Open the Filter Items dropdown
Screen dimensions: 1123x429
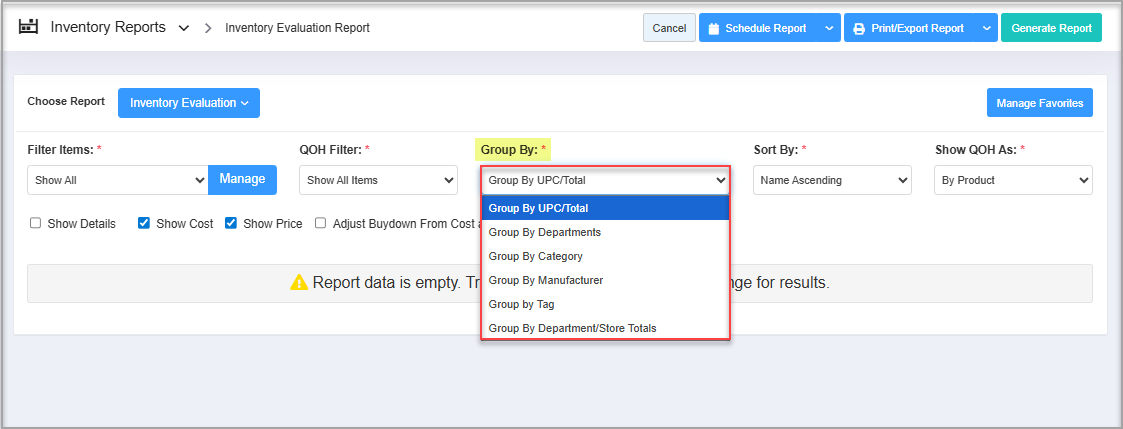117,180
